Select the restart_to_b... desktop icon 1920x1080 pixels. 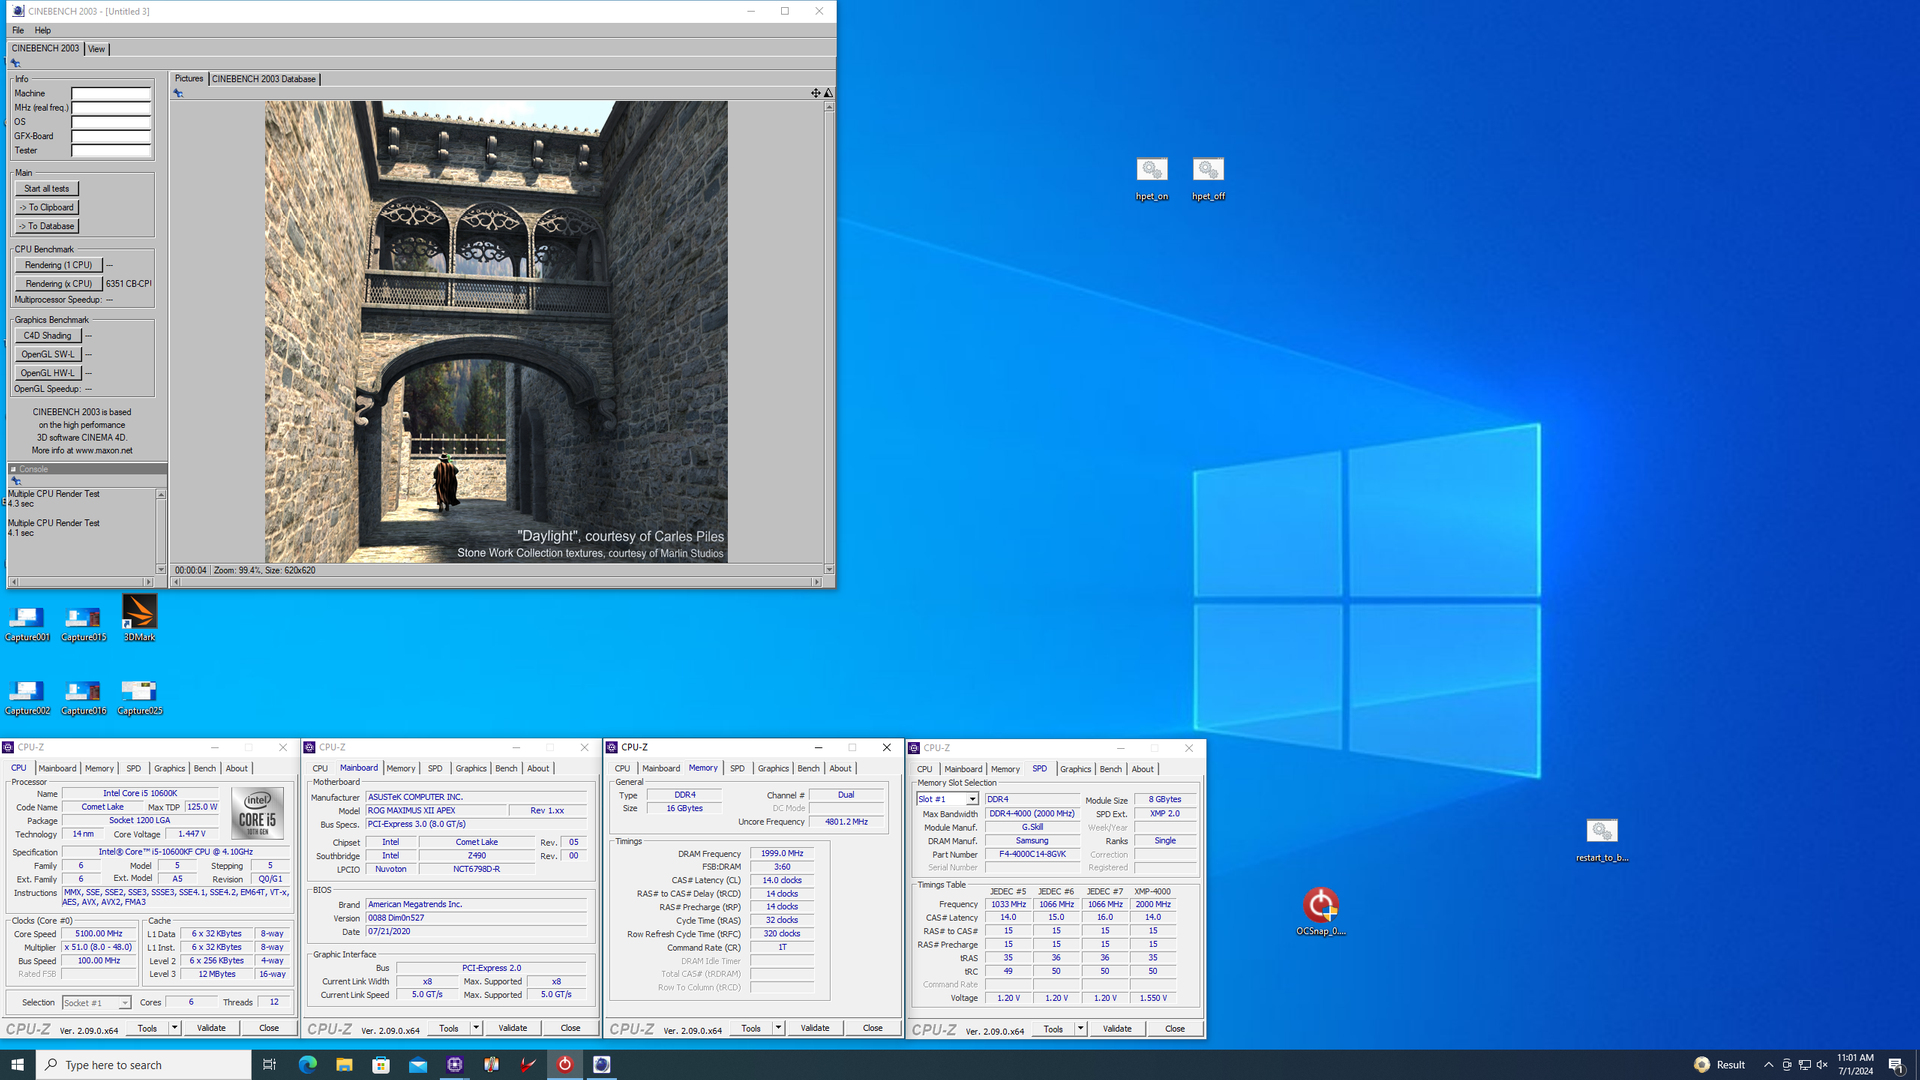pyautogui.click(x=1602, y=840)
